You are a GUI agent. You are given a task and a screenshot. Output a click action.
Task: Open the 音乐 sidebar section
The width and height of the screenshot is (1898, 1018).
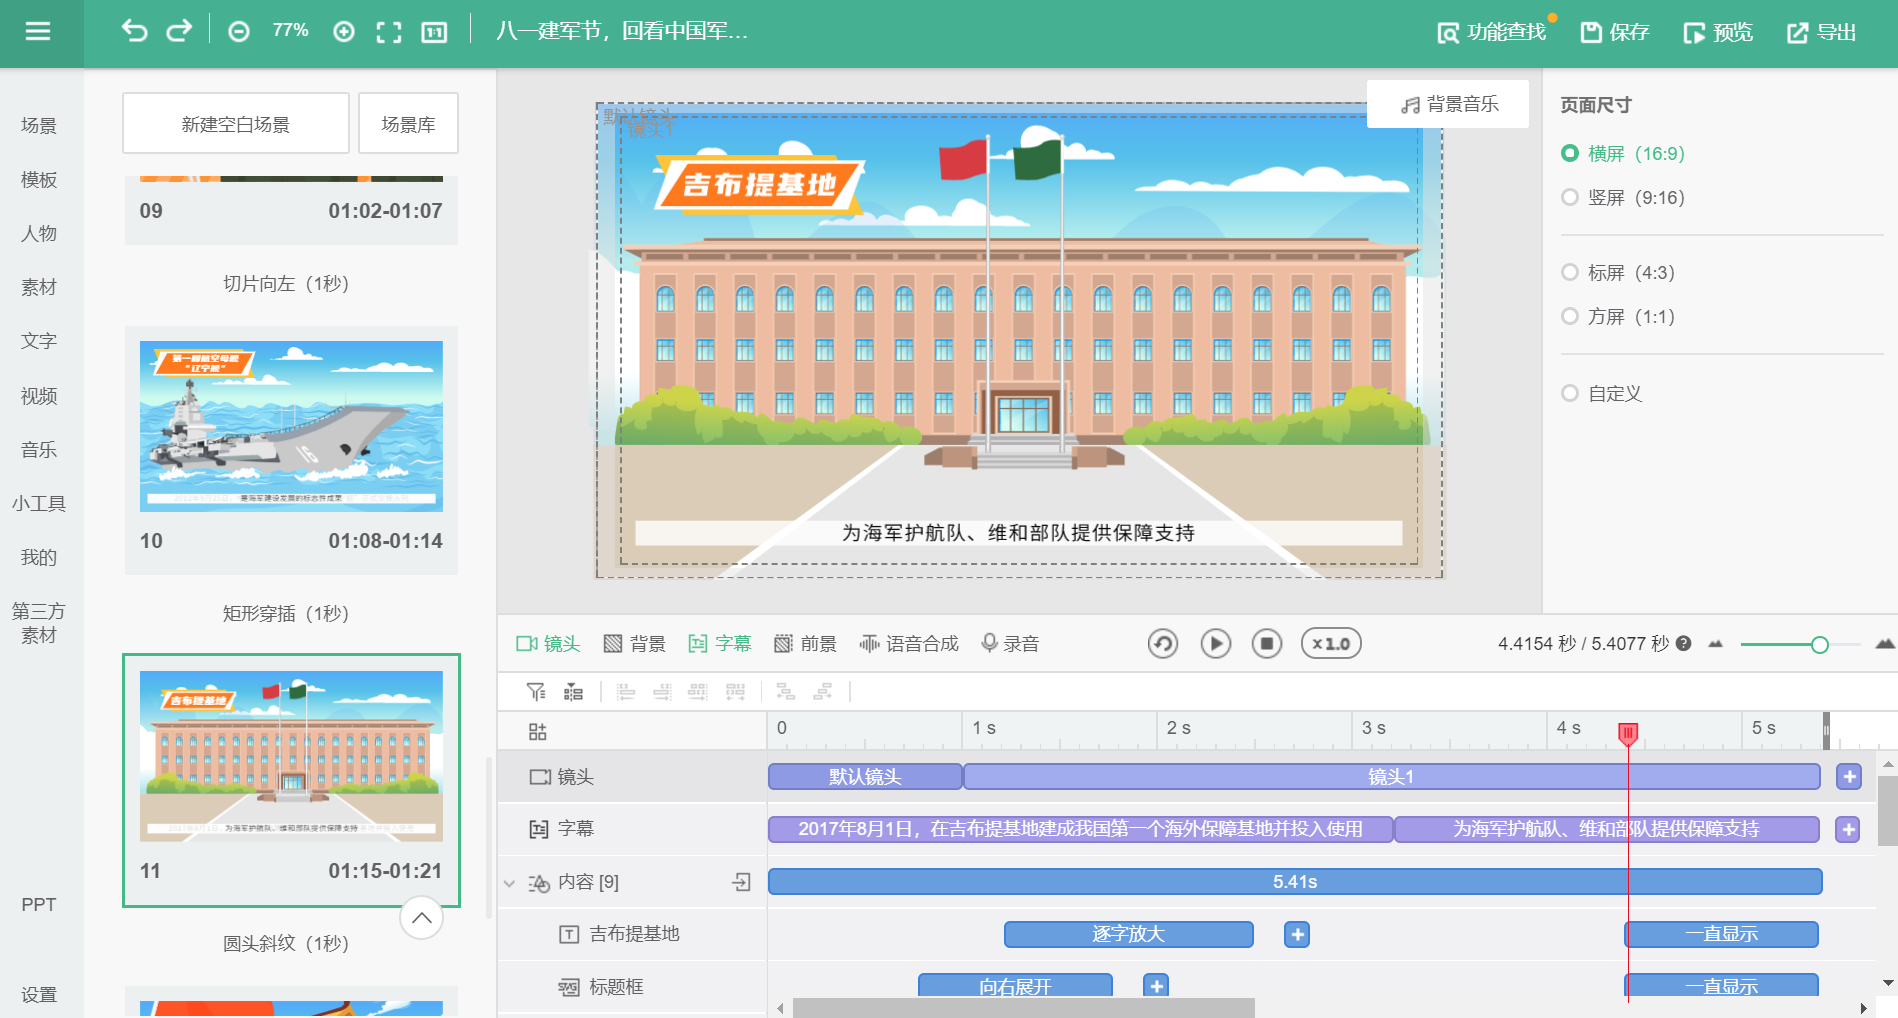pos(38,449)
